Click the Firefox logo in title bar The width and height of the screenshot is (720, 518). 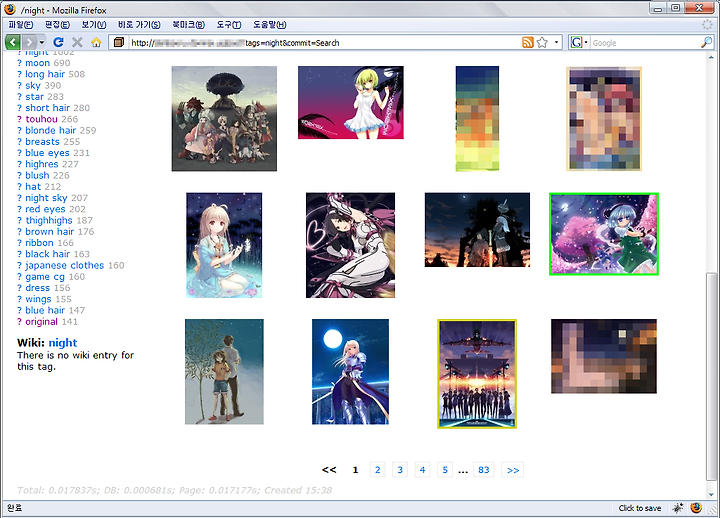pyautogui.click(x=10, y=10)
